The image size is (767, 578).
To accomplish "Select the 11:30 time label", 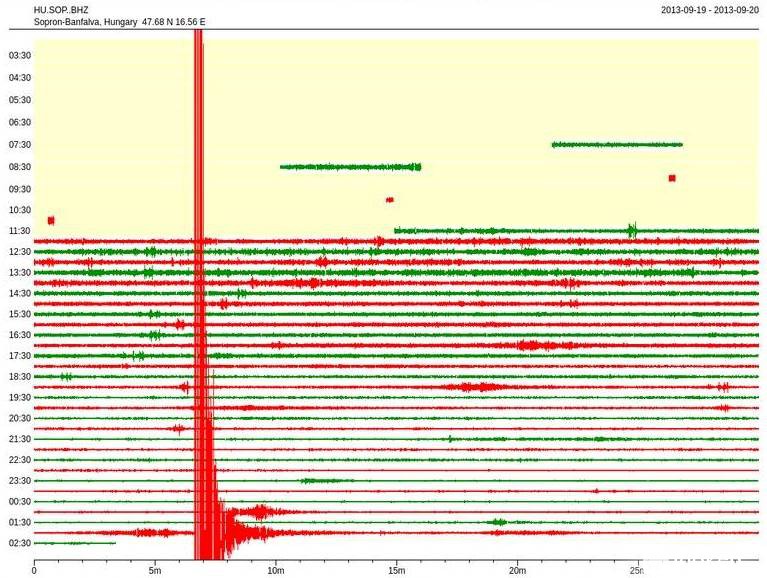I will click(x=20, y=231).
